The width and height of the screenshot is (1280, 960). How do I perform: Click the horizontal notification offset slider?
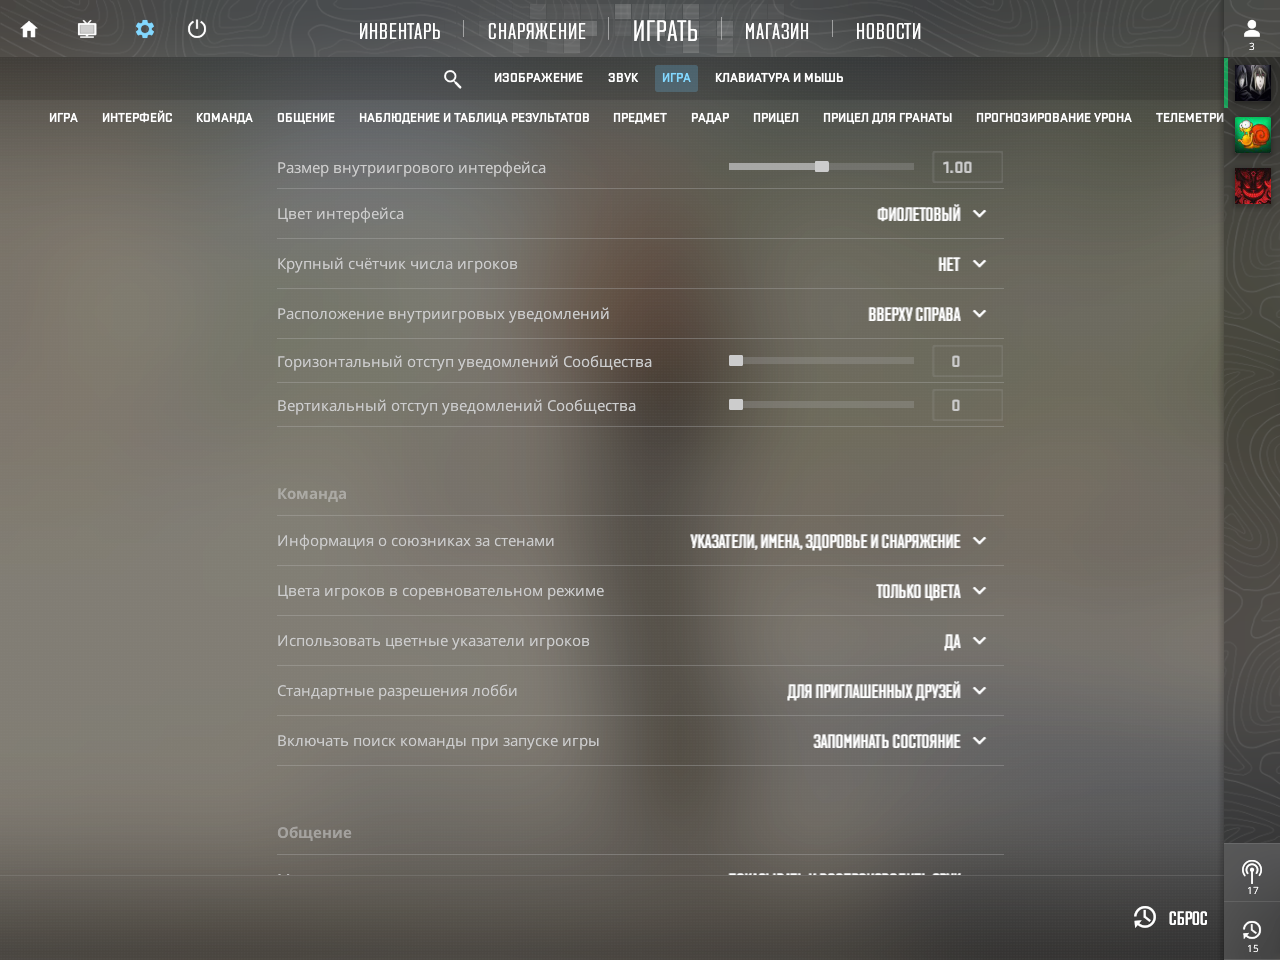click(x=821, y=361)
